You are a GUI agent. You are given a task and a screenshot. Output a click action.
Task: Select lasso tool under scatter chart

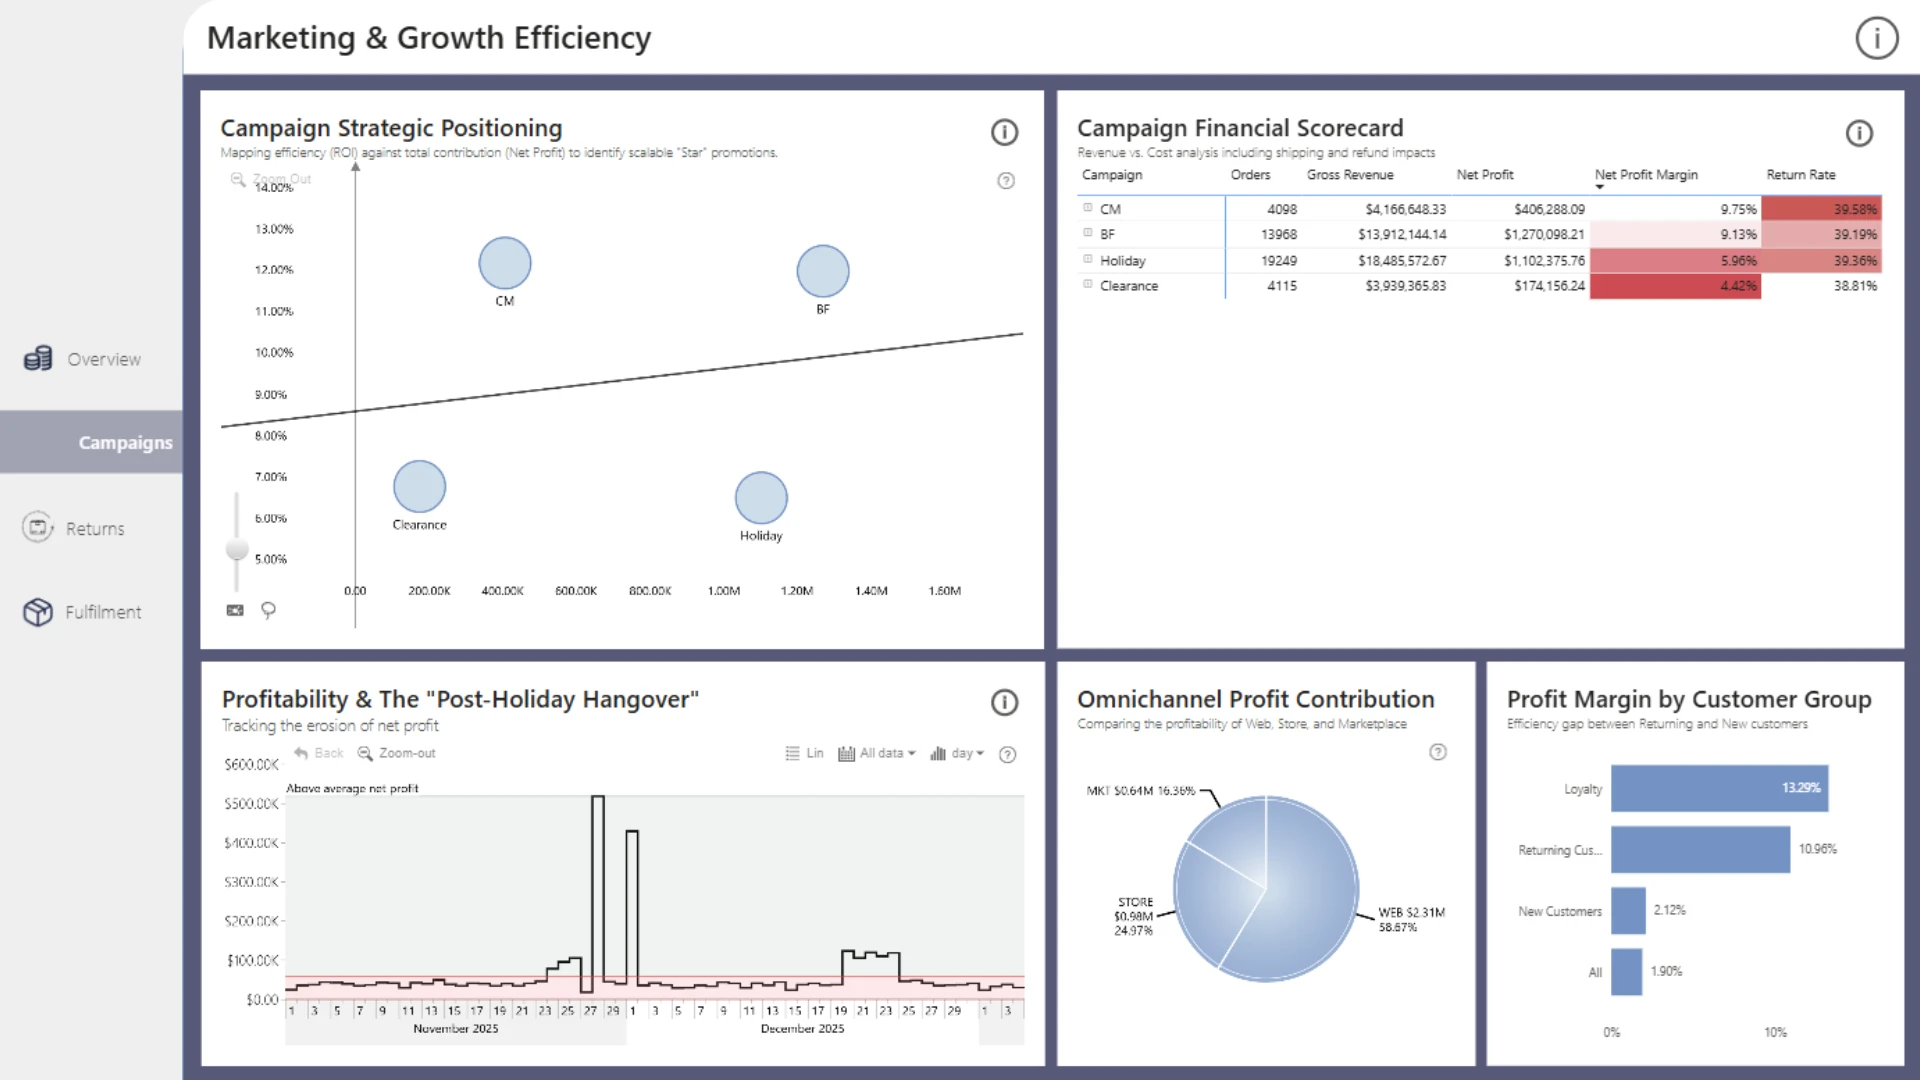268,610
